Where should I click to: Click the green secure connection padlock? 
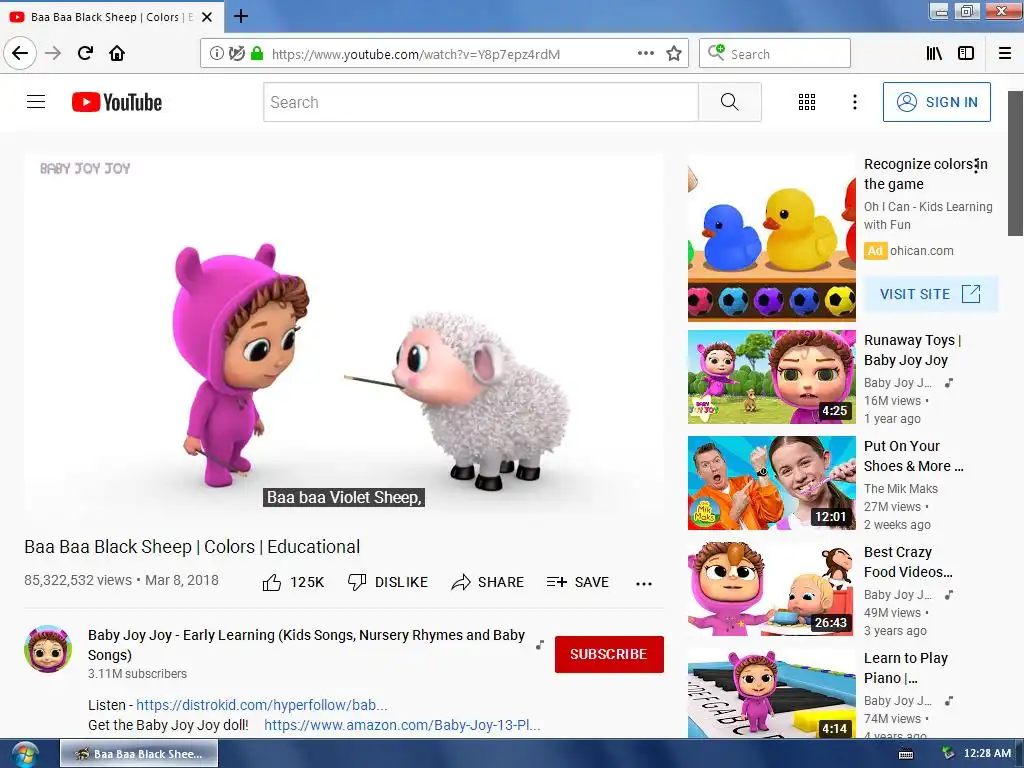[x=257, y=54]
